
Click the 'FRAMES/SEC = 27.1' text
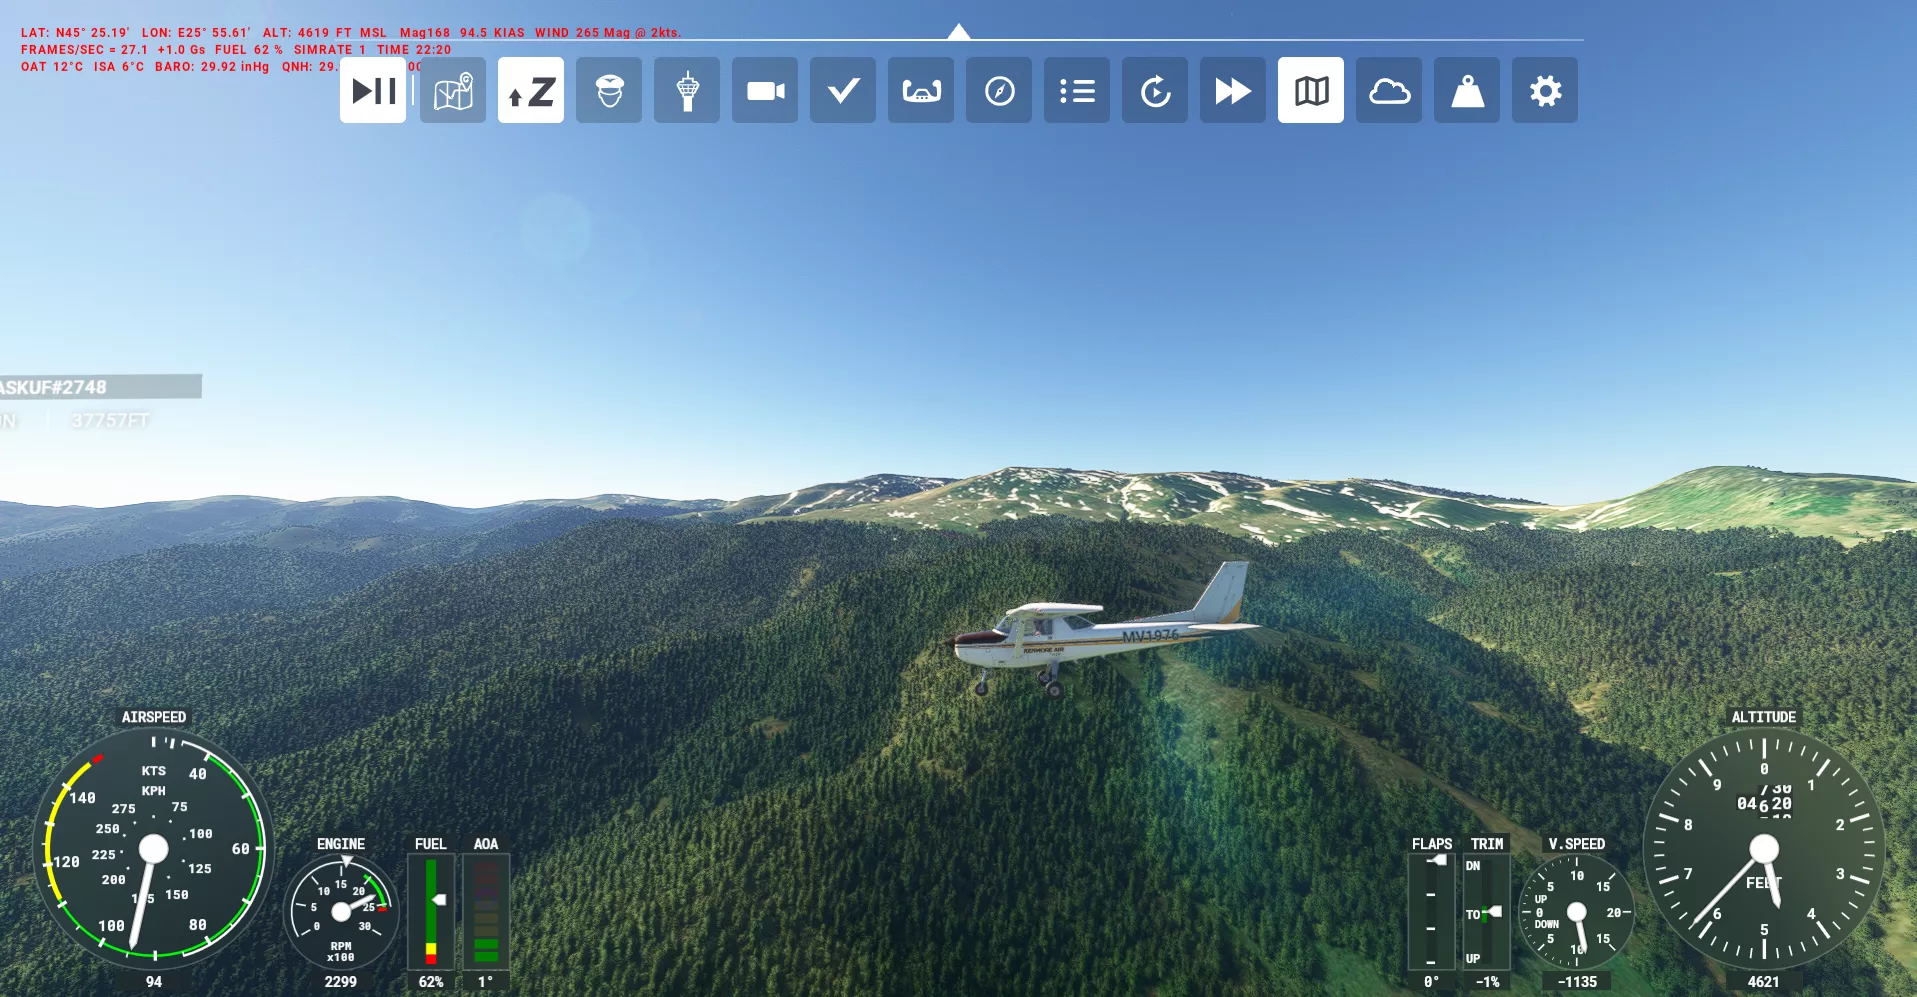84,50
